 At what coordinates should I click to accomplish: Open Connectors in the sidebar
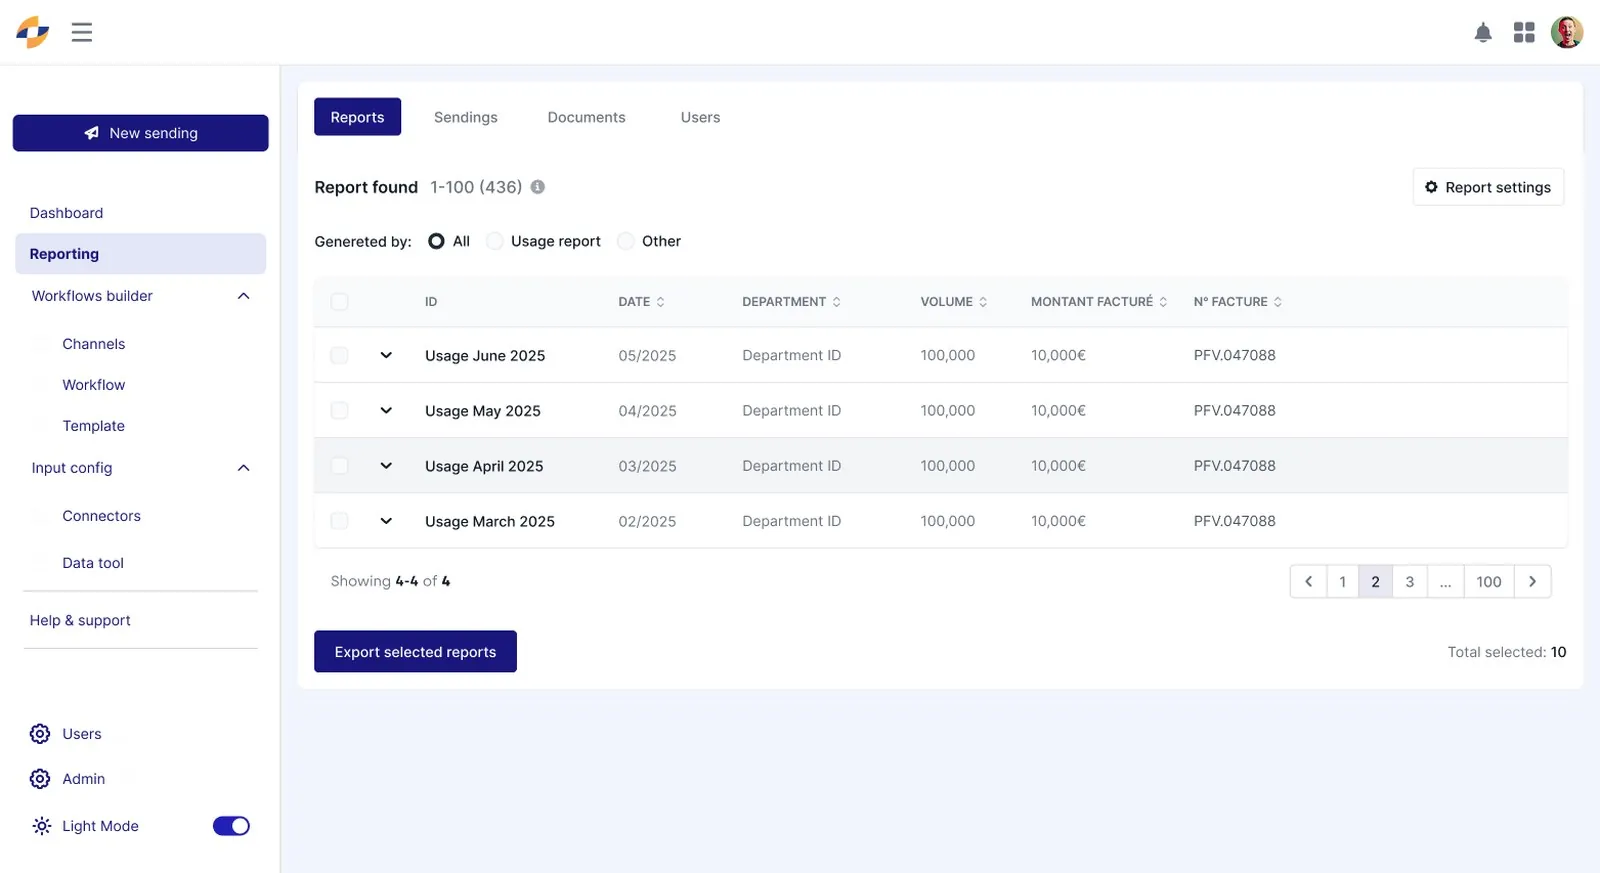pyautogui.click(x=101, y=516)
